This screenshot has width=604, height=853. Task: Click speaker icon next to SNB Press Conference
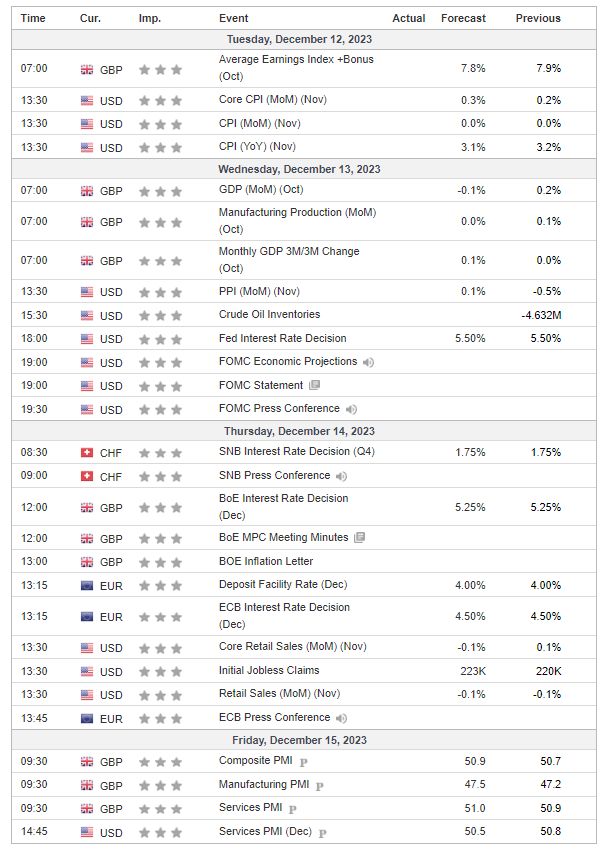click(342, 476)
